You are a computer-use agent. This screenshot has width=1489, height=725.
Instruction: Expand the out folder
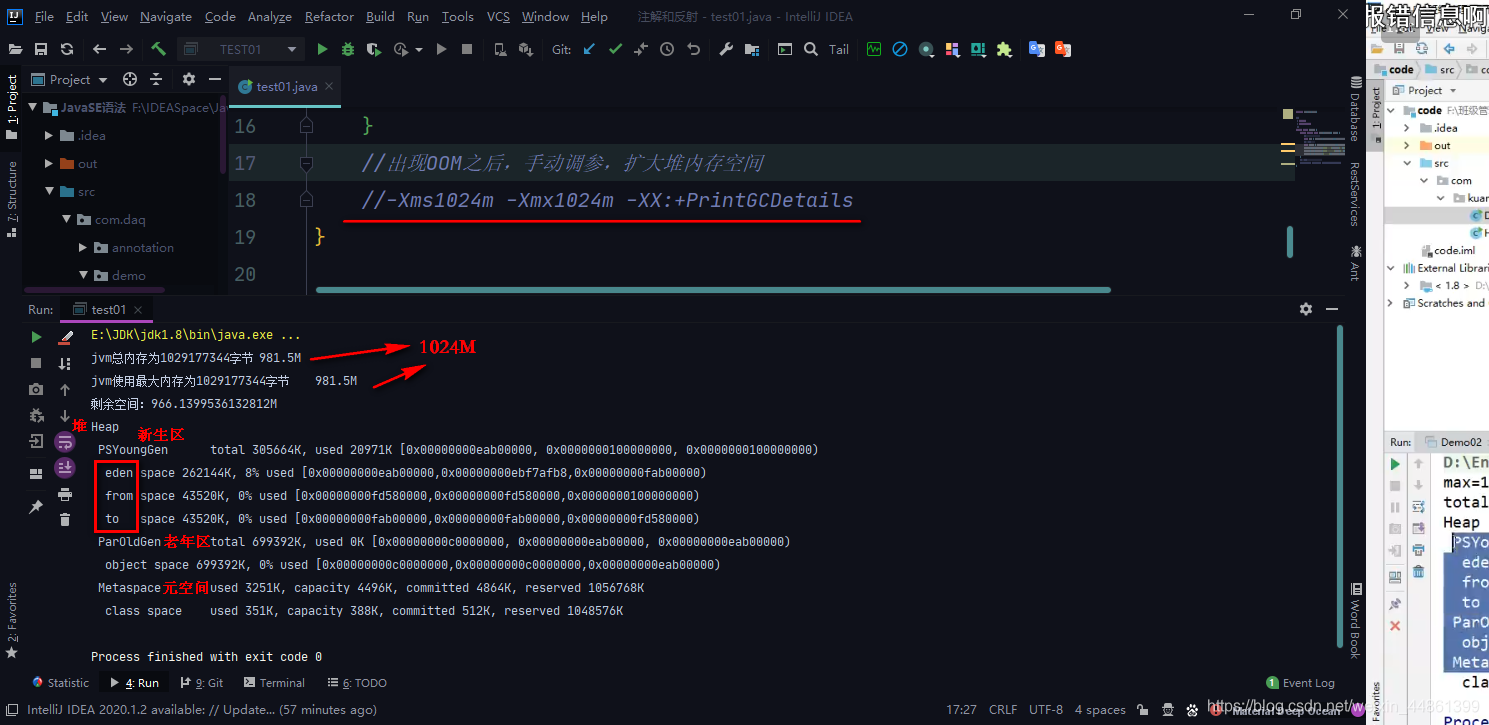[49, 163]
